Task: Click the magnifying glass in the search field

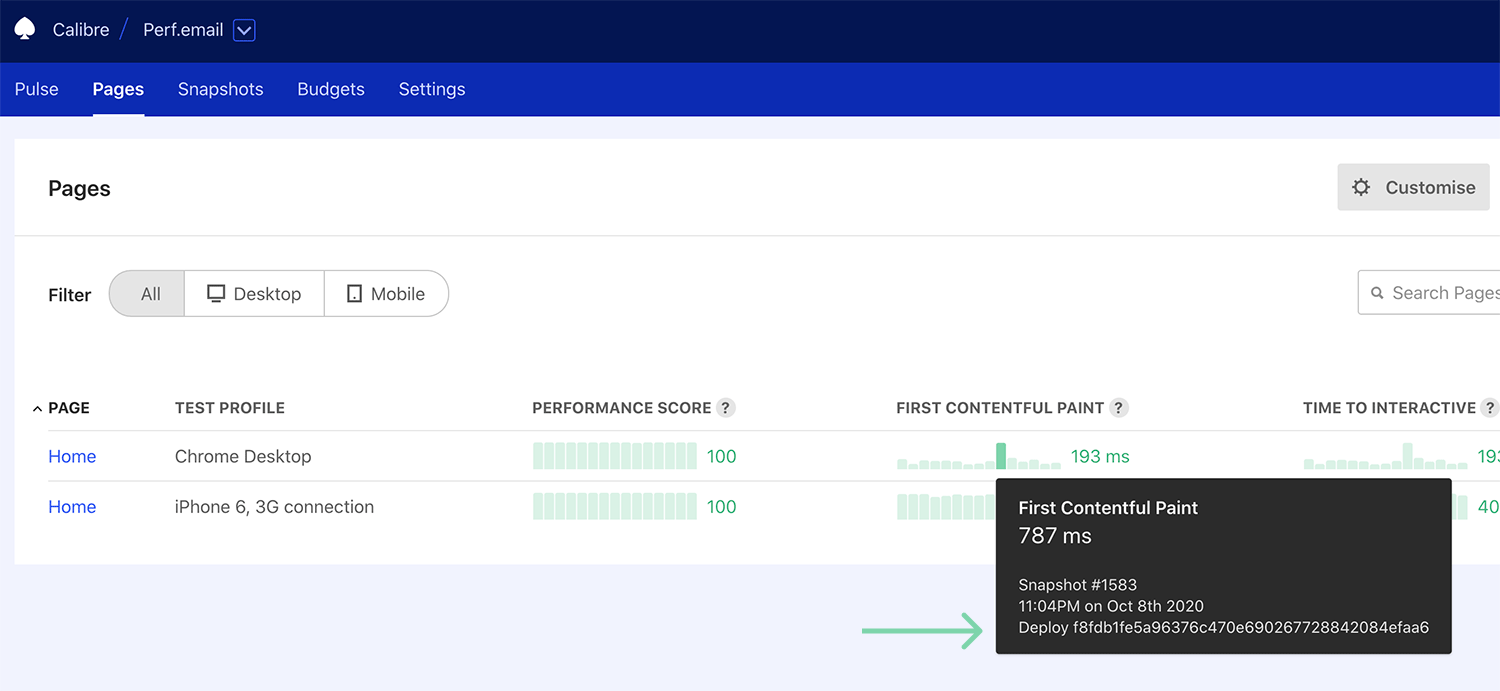Action: click(x=1378, y=292)
